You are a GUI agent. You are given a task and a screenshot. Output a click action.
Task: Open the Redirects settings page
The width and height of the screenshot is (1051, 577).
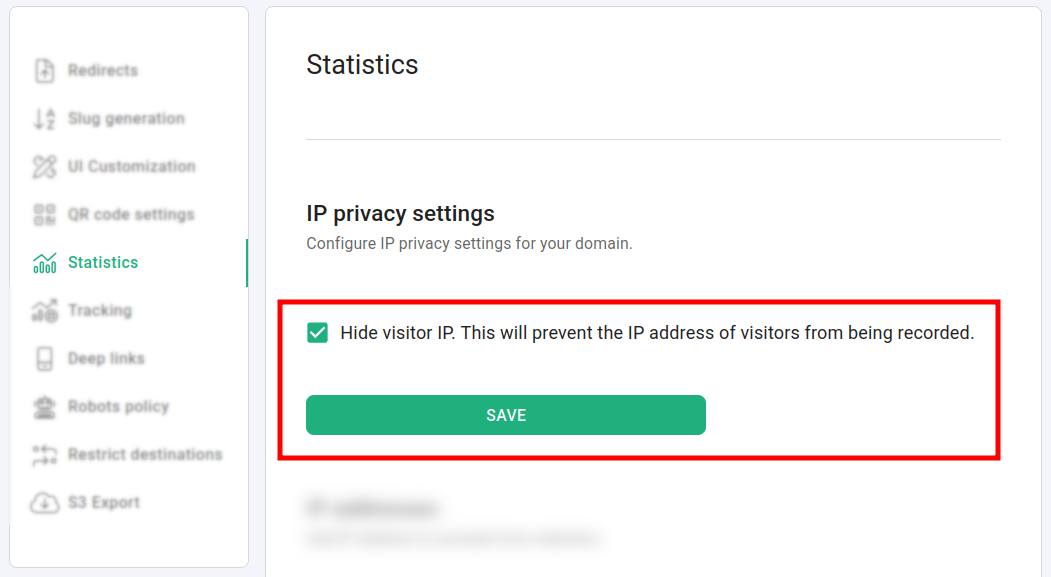(103, 71)
